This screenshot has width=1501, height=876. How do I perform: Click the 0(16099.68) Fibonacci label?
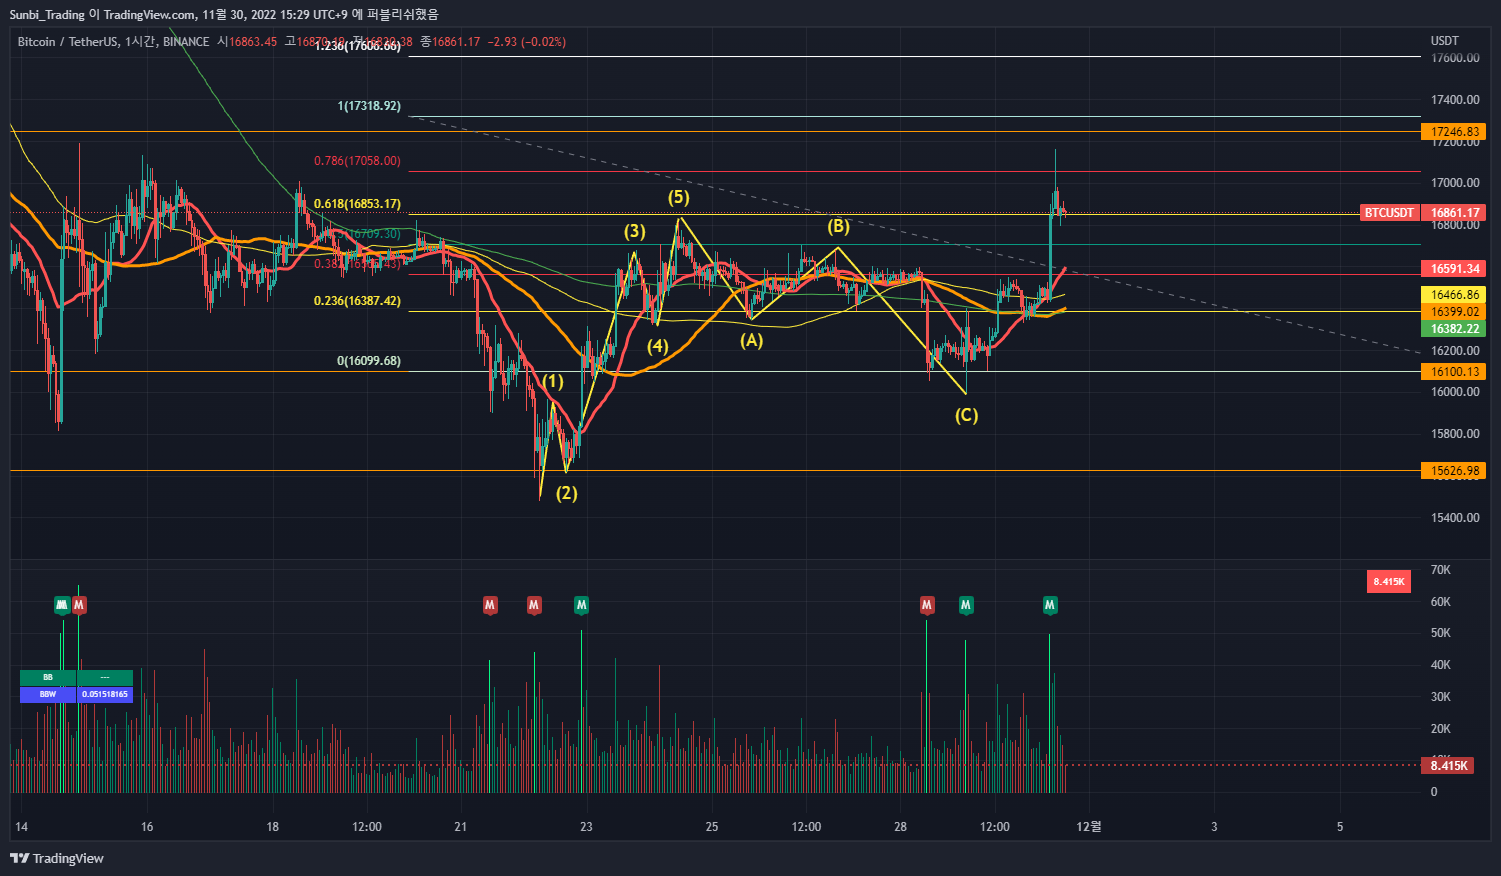(369, 361)
